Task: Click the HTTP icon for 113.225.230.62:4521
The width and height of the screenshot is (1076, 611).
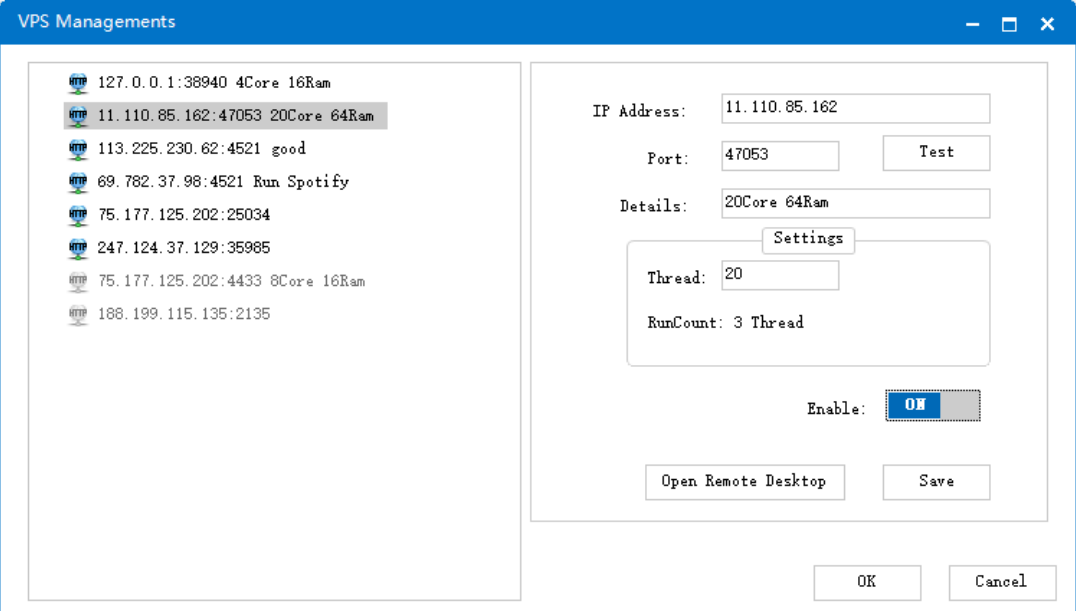Action: click(x=78, y=149)
